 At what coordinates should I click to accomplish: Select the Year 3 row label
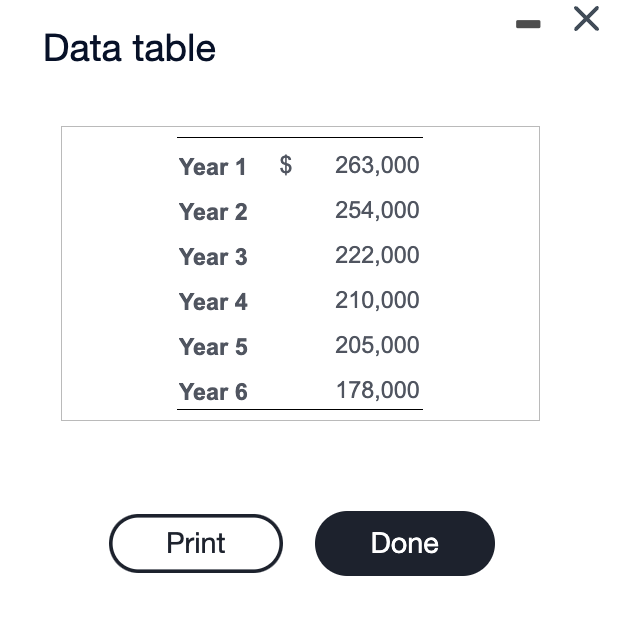point(212,257)
